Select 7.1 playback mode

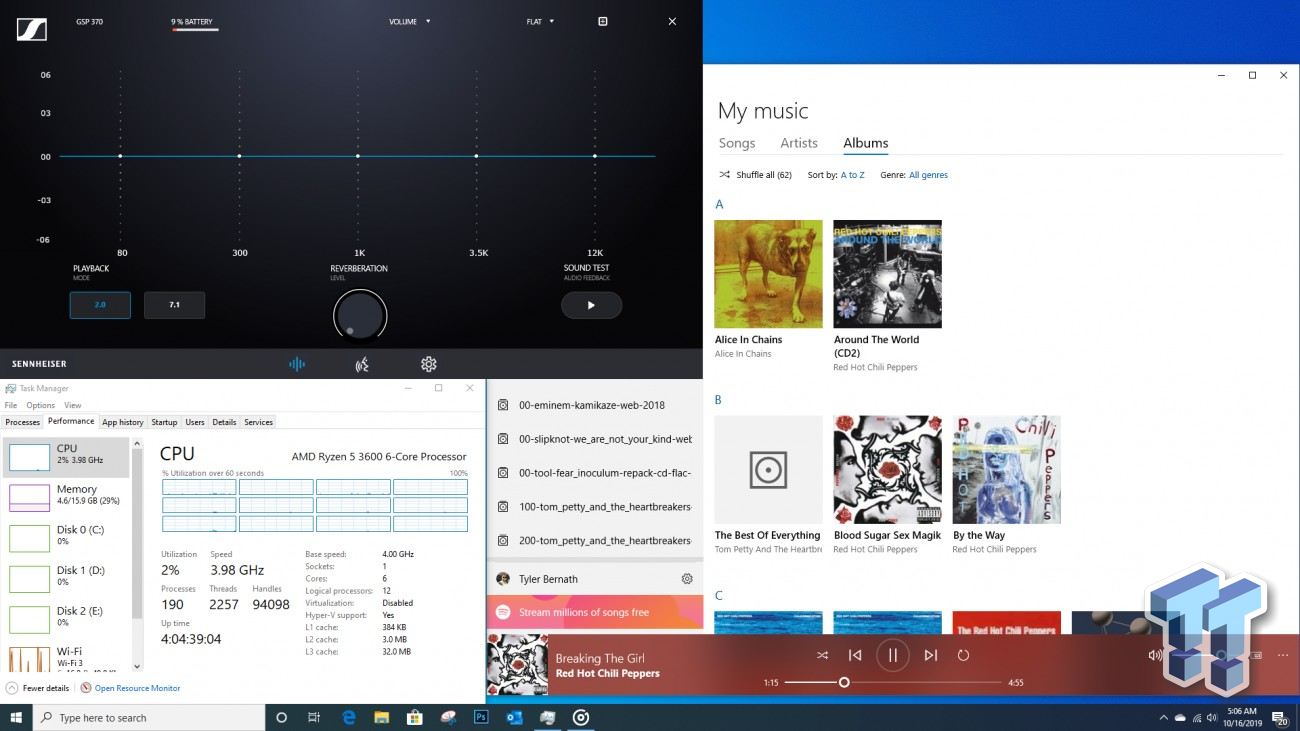174,305
